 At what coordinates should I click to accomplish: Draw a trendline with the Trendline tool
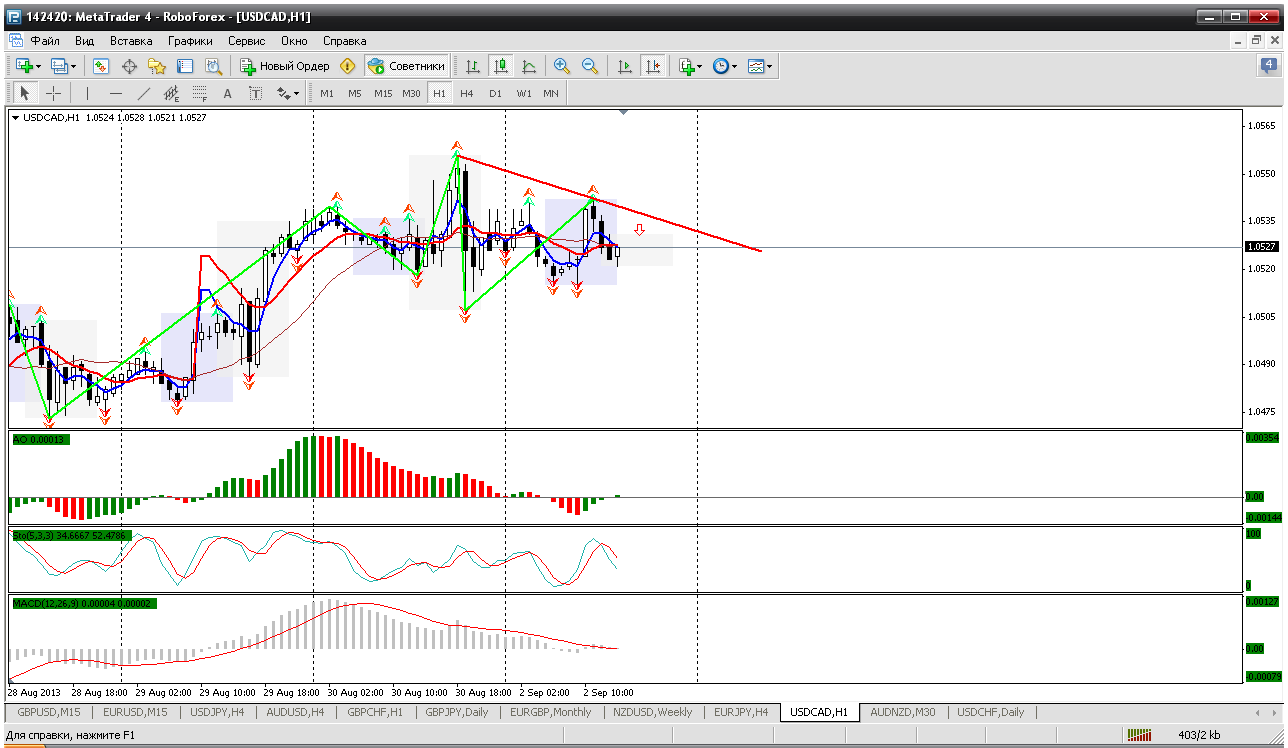(x=144, y=93)
